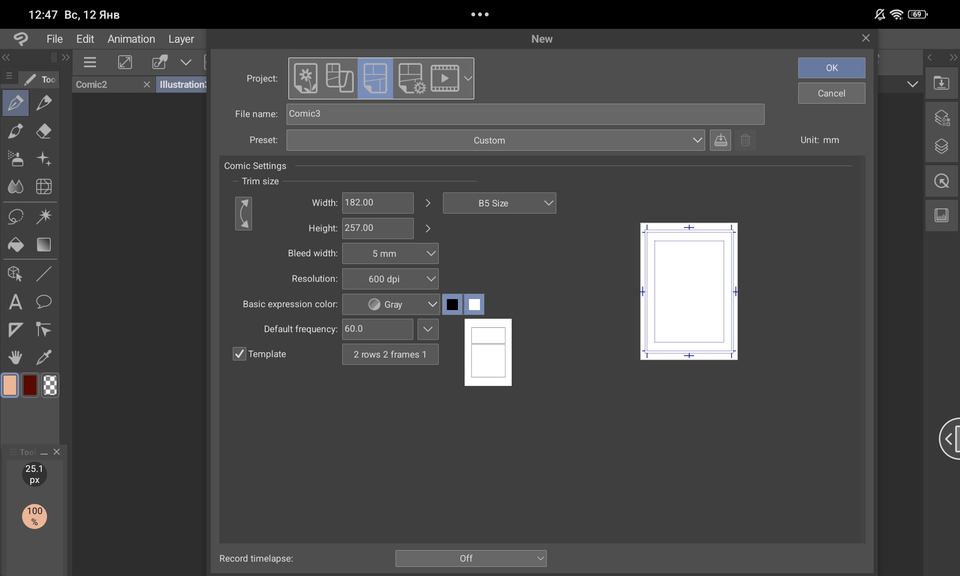This screenshot has height=576, width=960.
Task: Choose the Illustration project type icon
Action: pyautogui.click(x=306, y=78)
